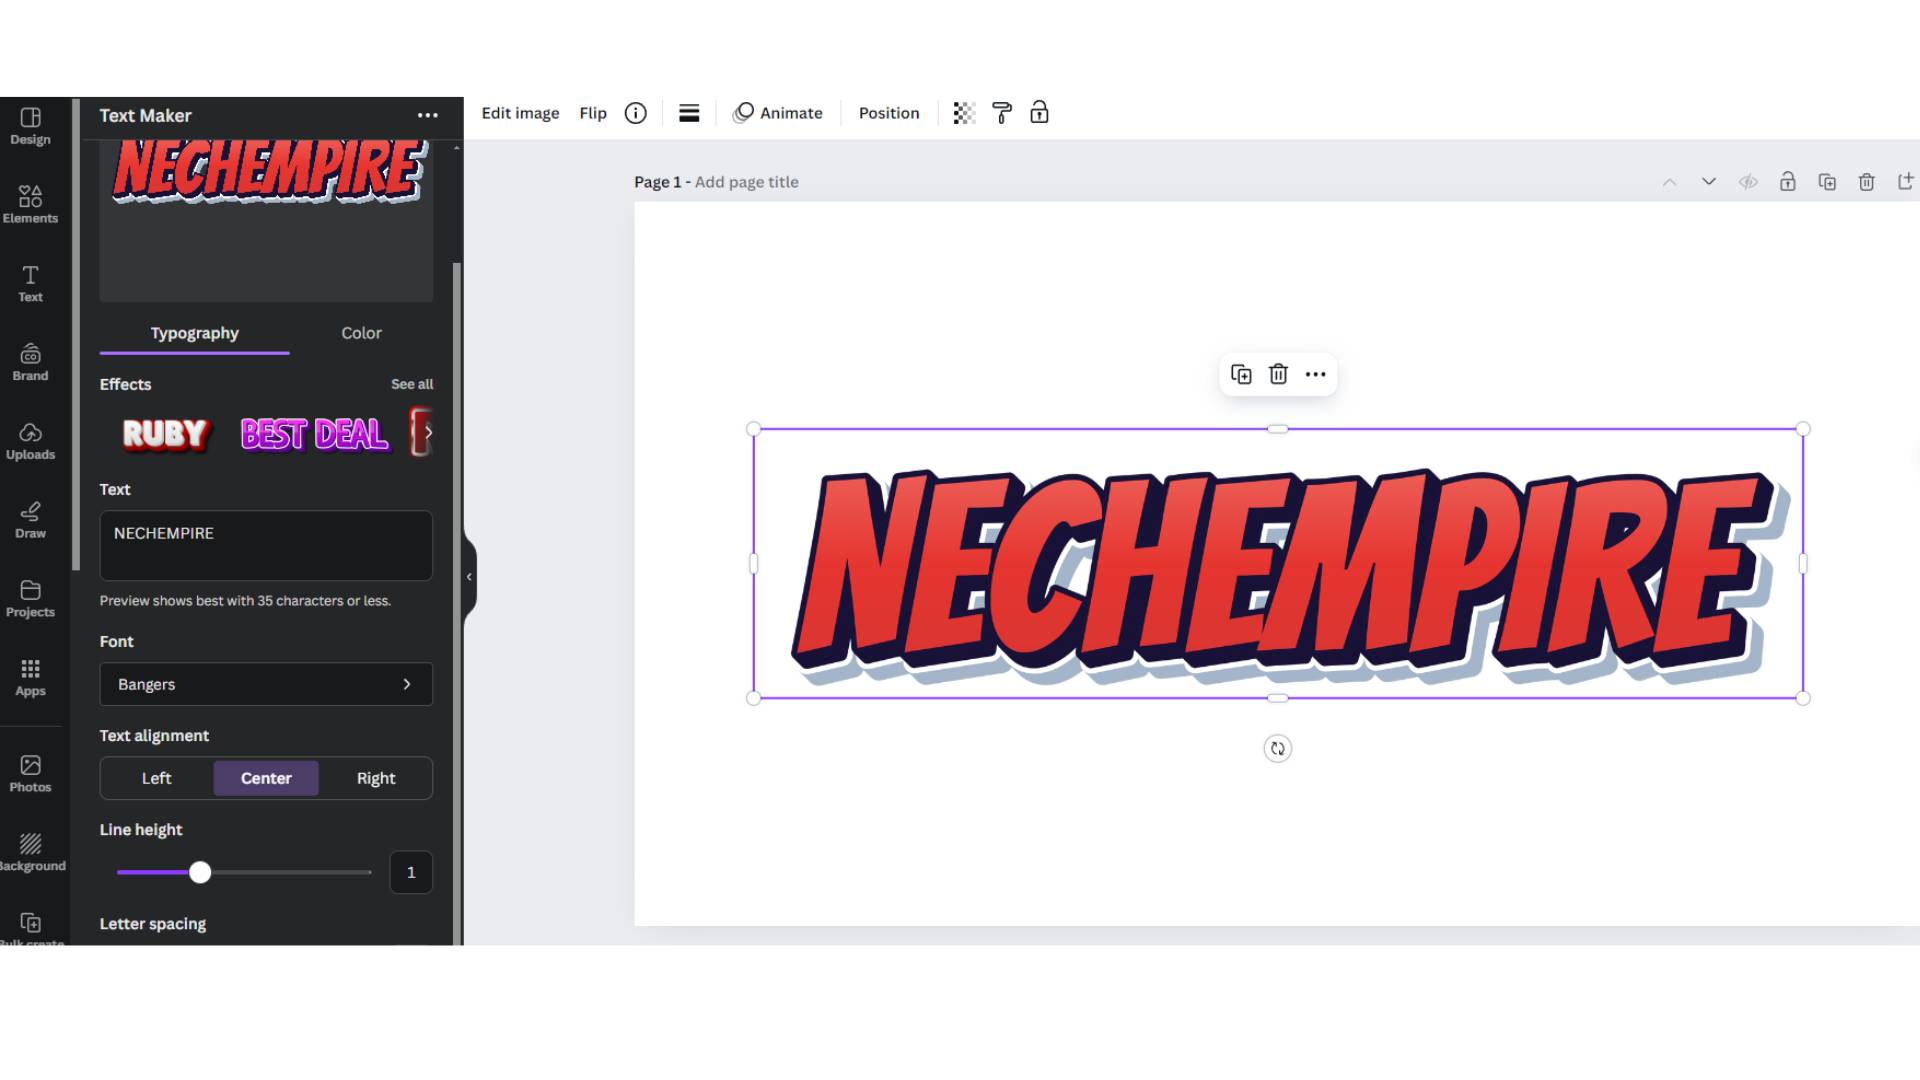
Task: Switch to the Typography tab in Text Maker
Action: [194, 334]
